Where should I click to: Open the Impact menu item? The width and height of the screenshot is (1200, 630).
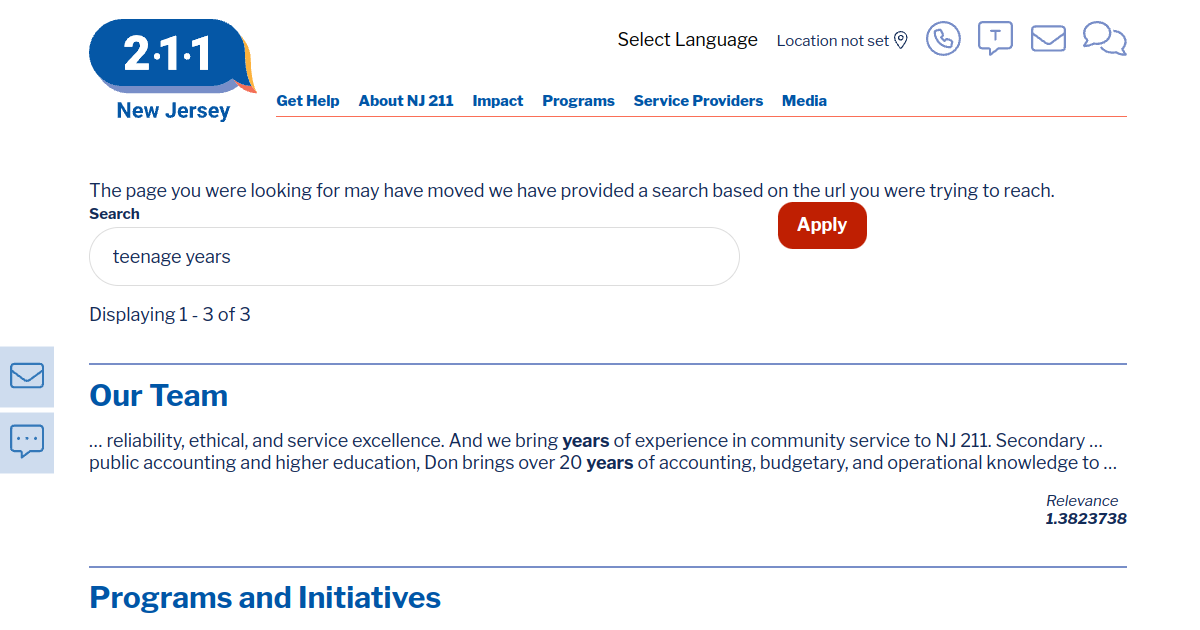click(x=498, y=101)
